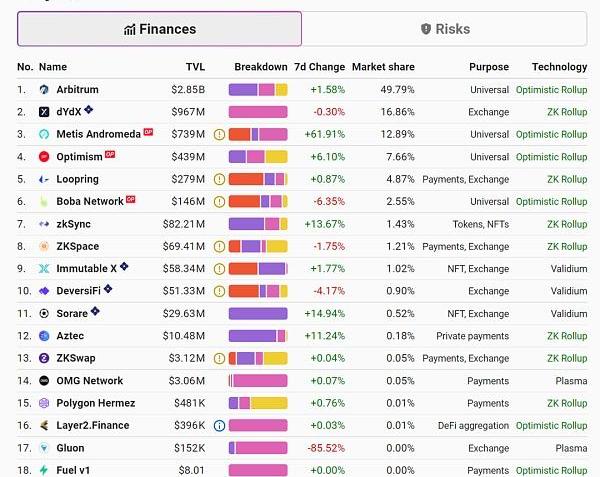
Task: Click the warning icon in Metis Andromeda row
Action: pyautogui.click(x=219, y=134)
